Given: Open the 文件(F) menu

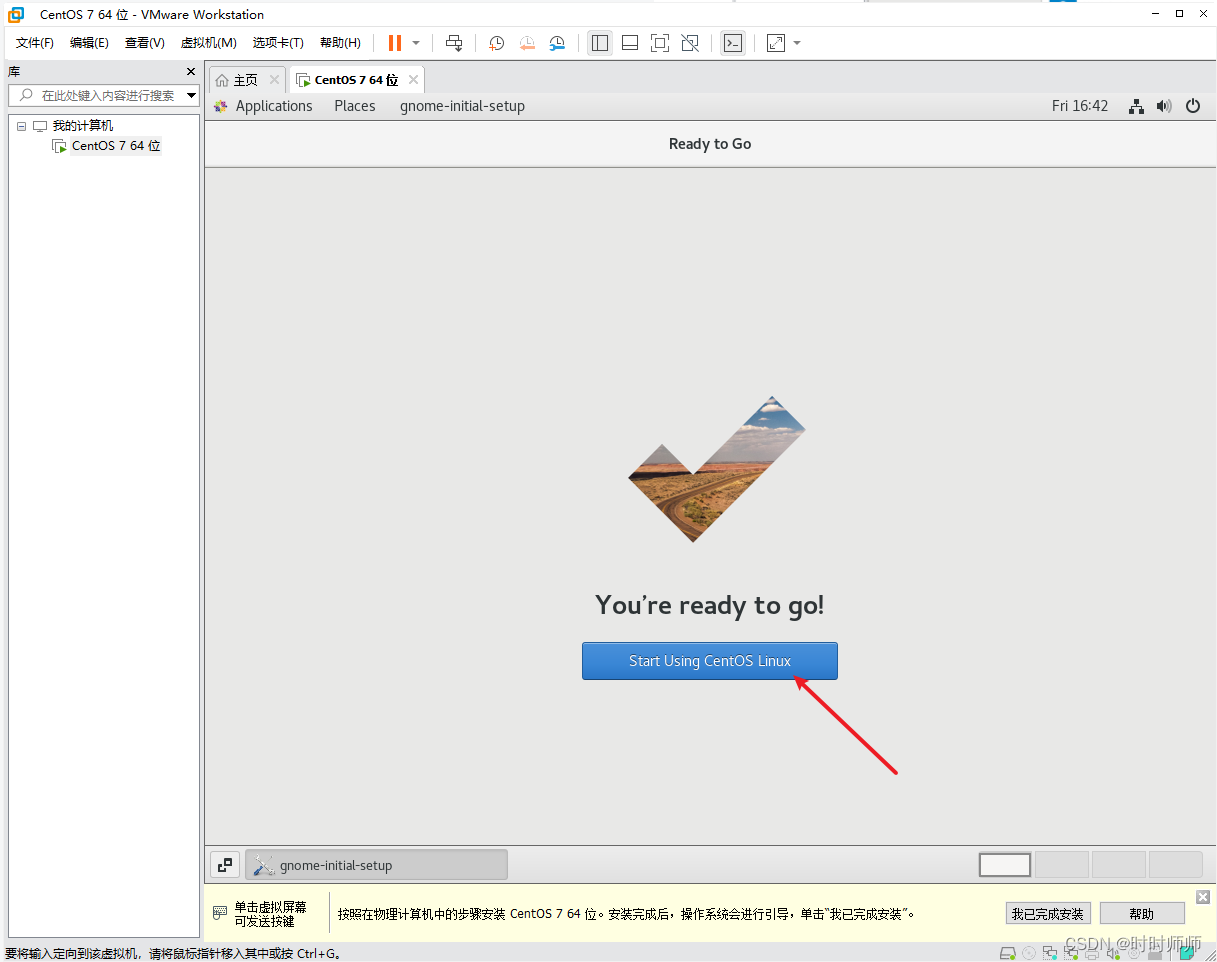Looking at the screenshot, I should [35, 43].
